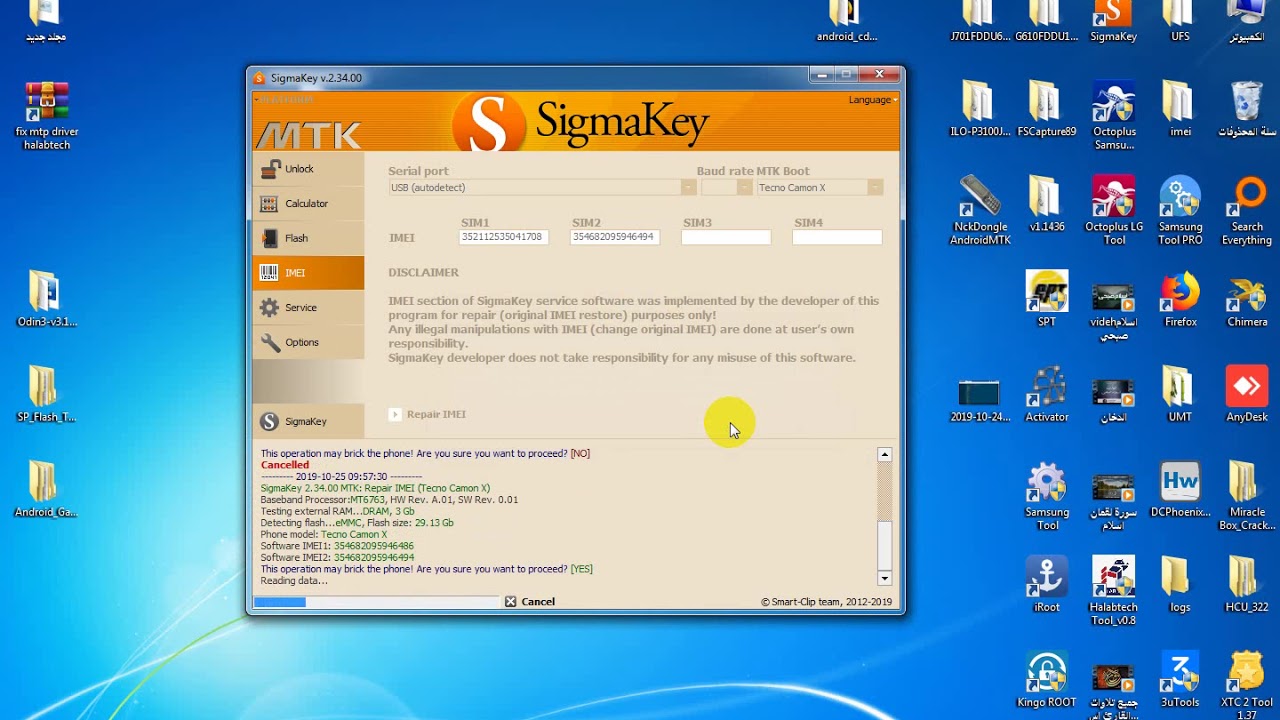Open the G610FDDU1... folder
Viewport: 1280px width, 720px height.
(x=1046, y=21)
